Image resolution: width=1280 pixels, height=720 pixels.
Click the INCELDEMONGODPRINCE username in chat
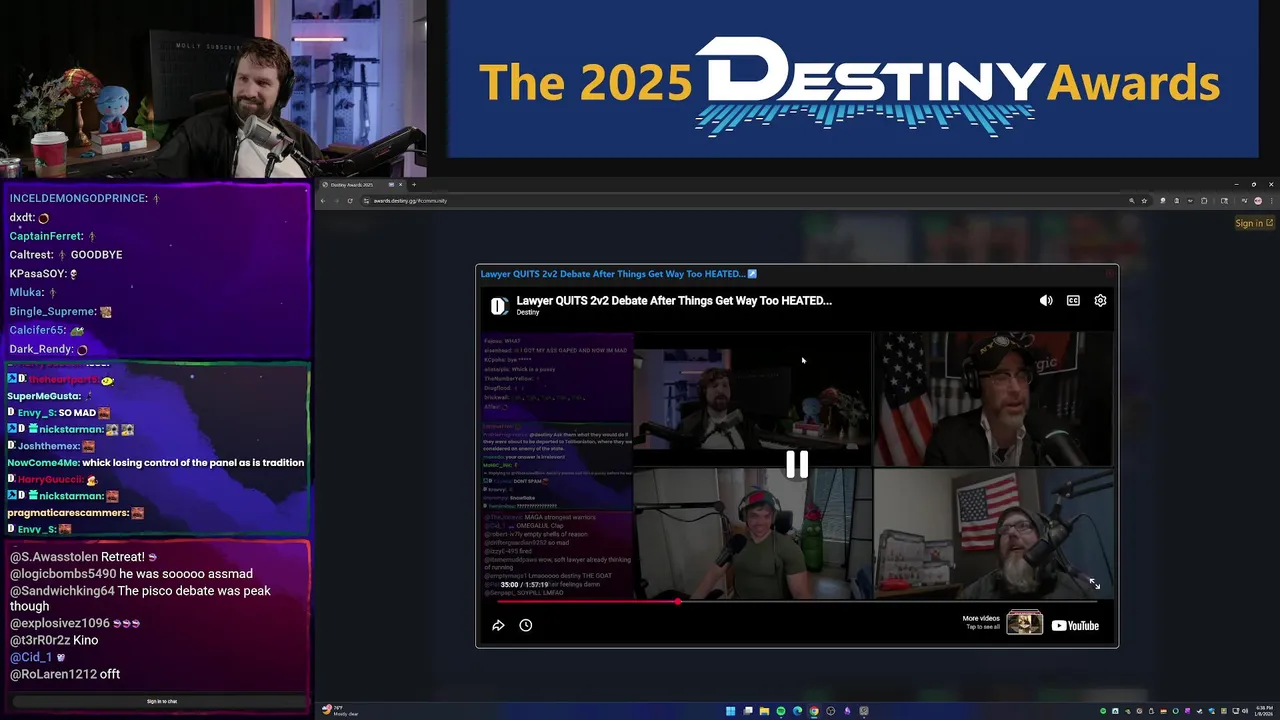pos(78,199)
